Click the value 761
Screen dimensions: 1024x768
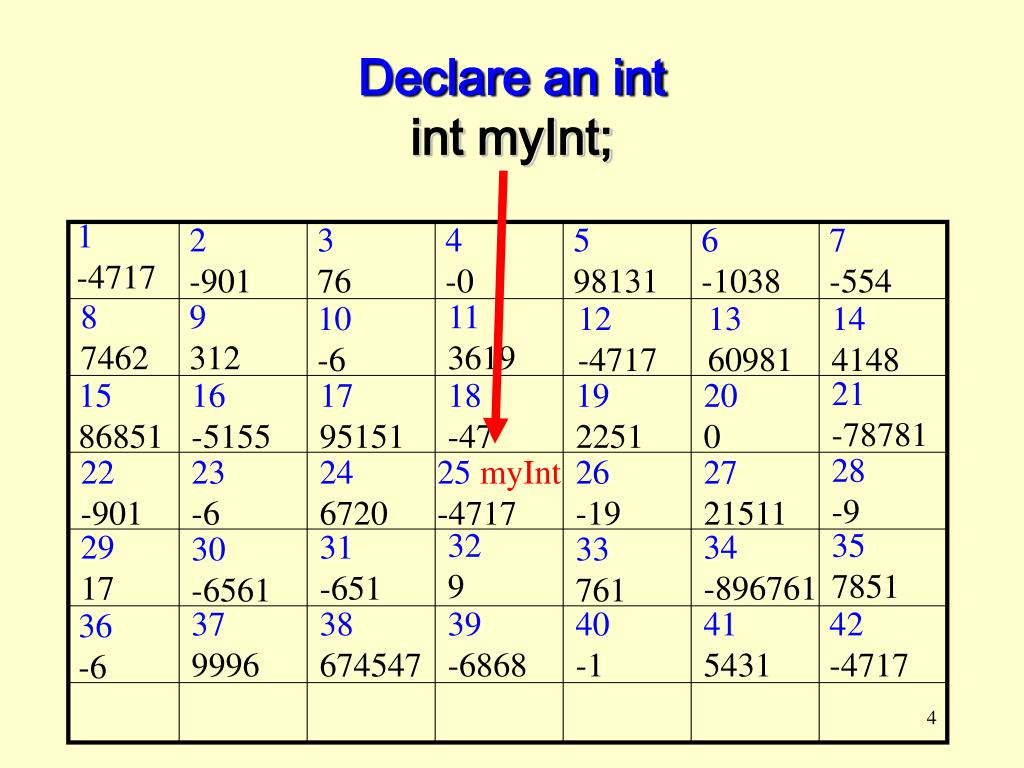pos(600,591)
